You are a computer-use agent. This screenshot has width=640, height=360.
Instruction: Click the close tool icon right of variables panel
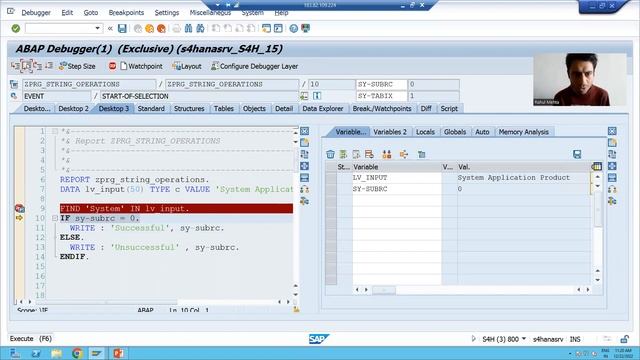click(x=612, y=131)
